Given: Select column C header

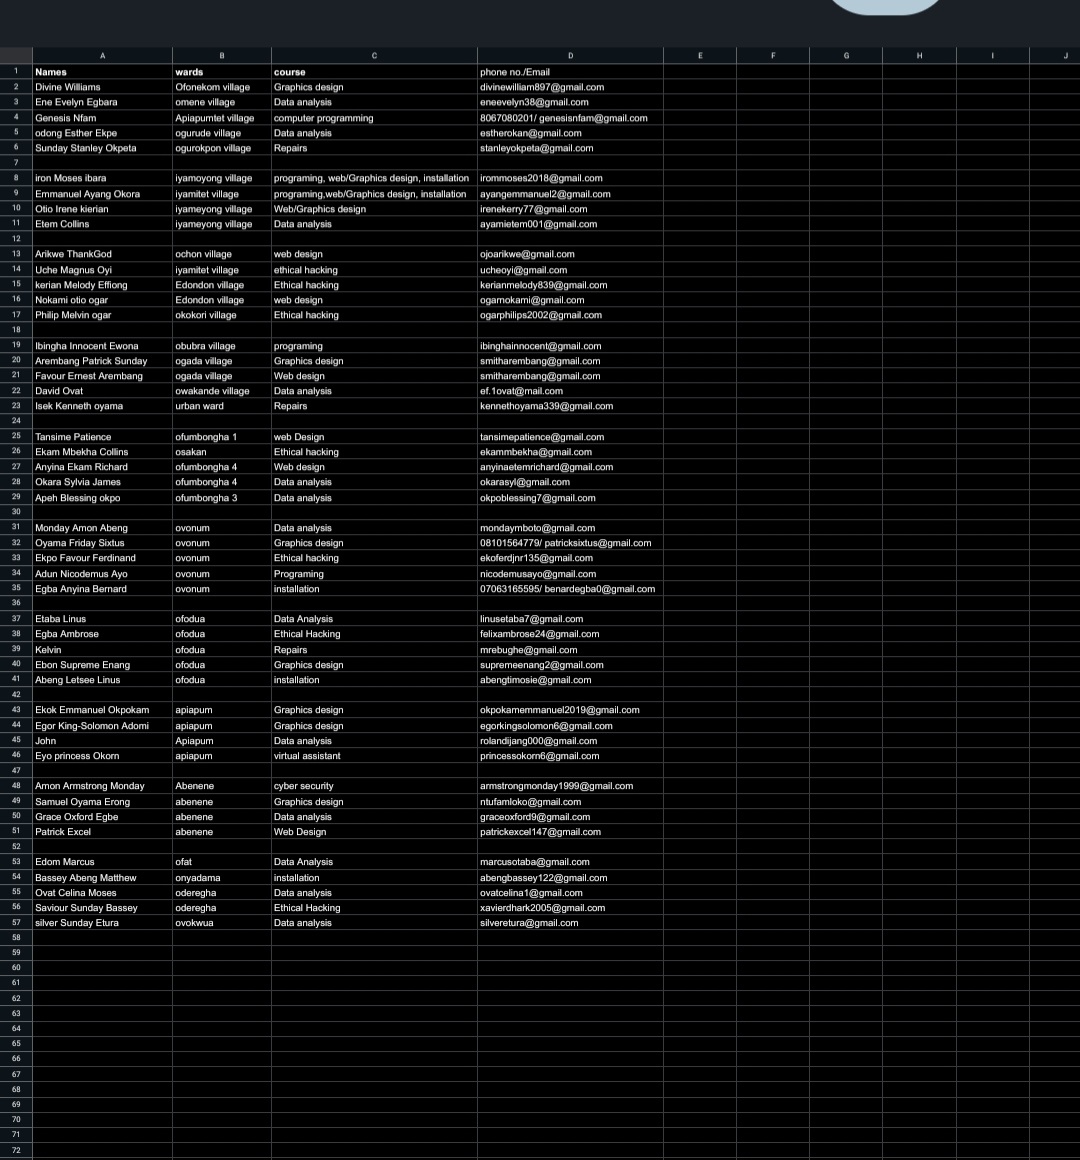Looking at the screenshot, I should tap(374, 55).
